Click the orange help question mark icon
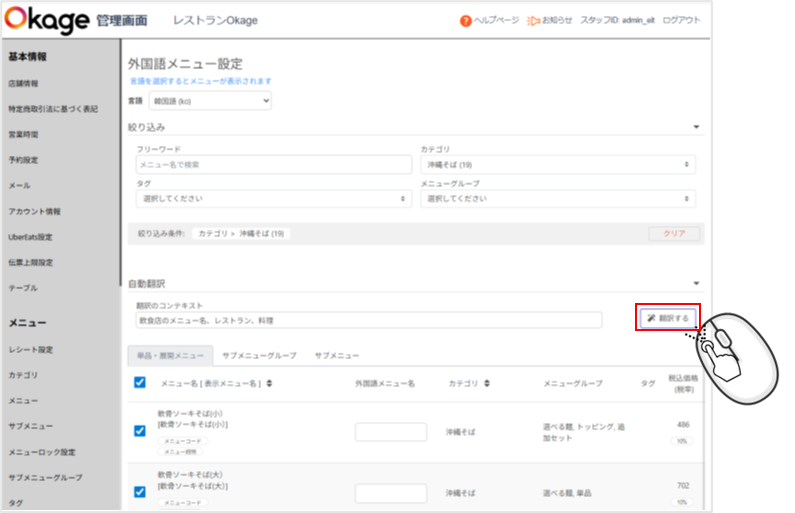Image resolution: width=795 pixels, height=513 pixels. pyautogui.click(x=466, y=20)
